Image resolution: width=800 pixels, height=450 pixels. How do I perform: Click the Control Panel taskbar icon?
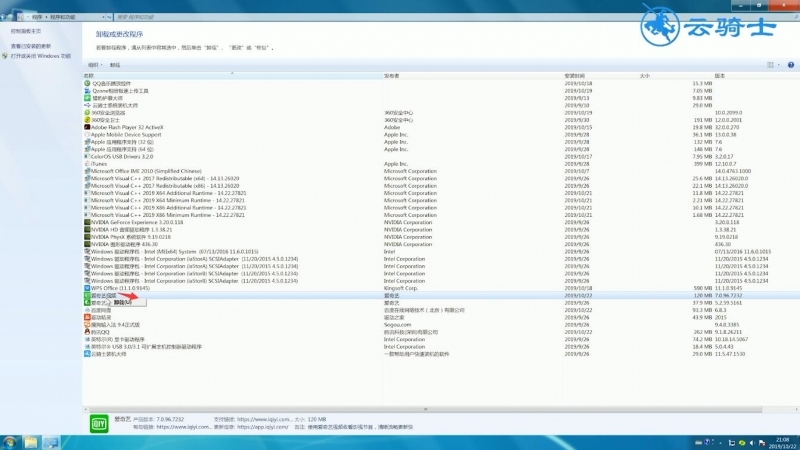pos(51,442)
